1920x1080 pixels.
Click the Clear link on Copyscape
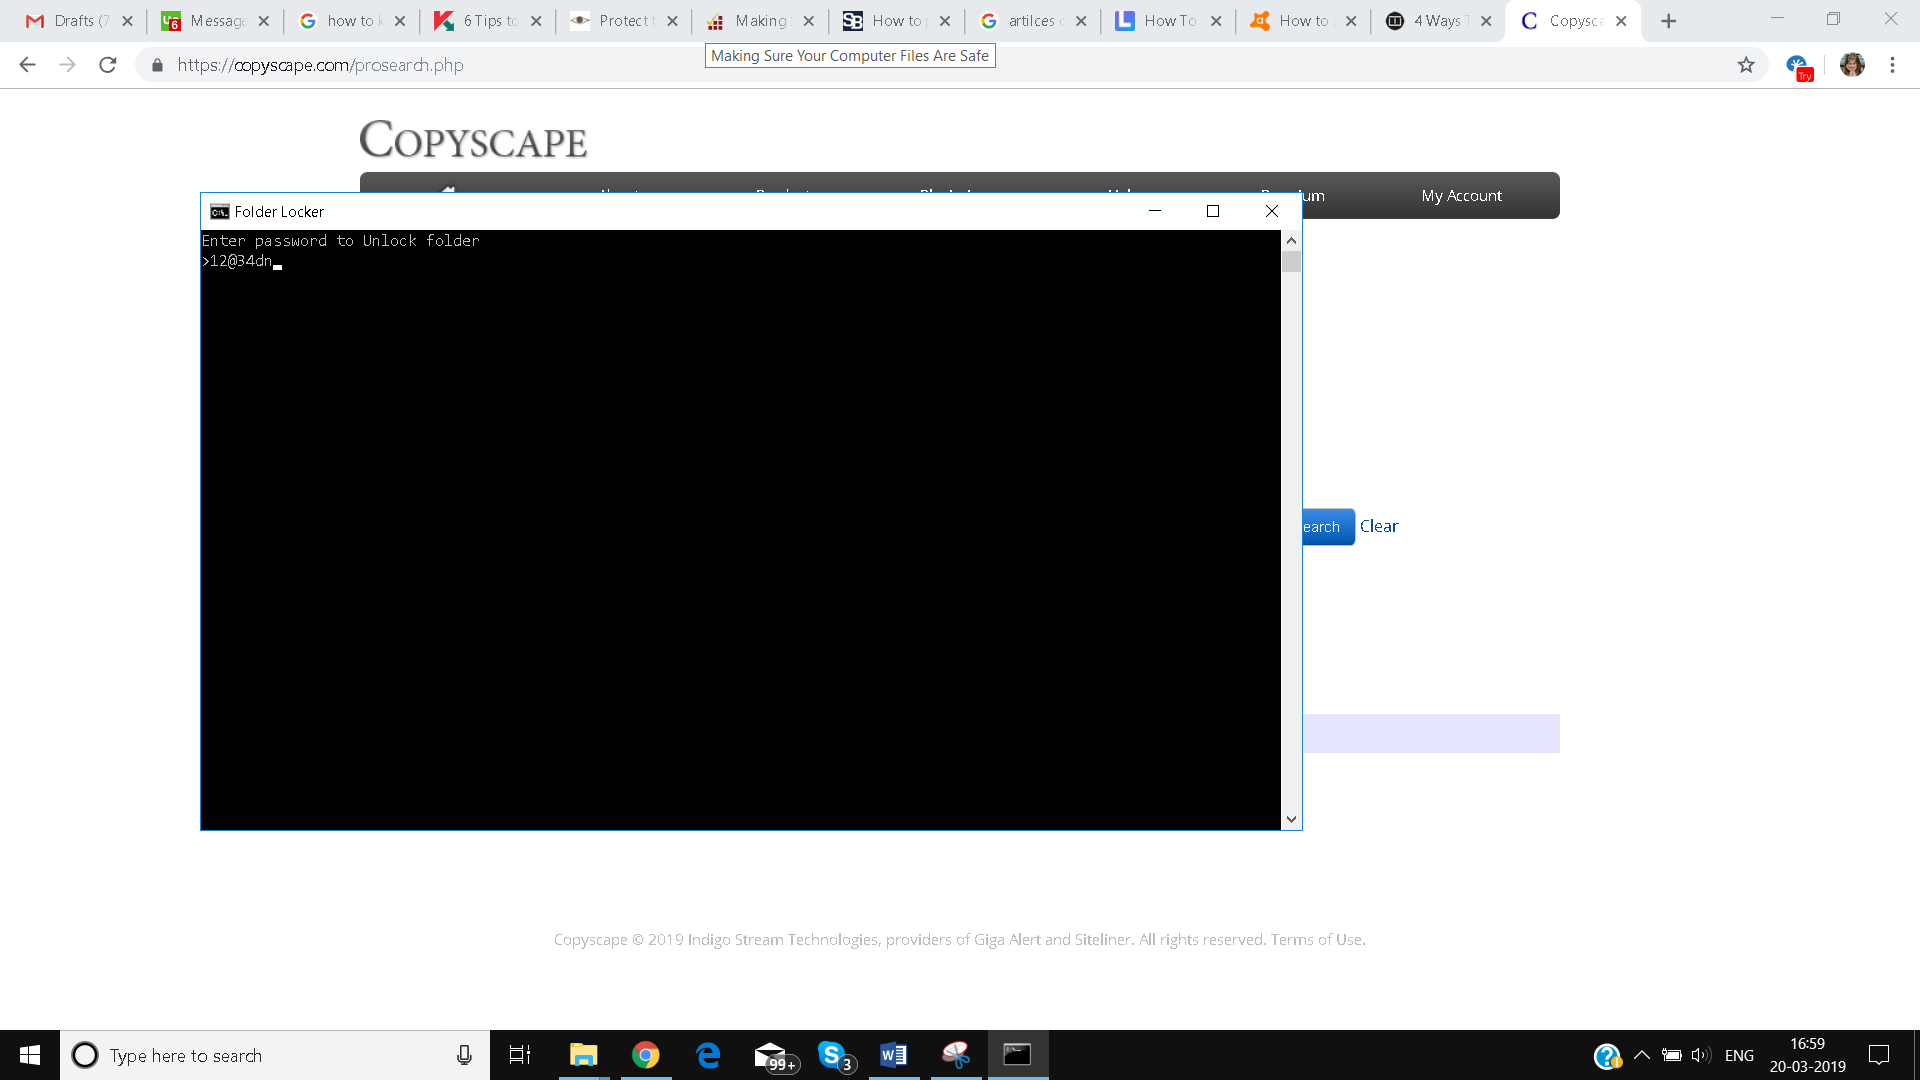pyautogui.click(x=1379, y=526)
